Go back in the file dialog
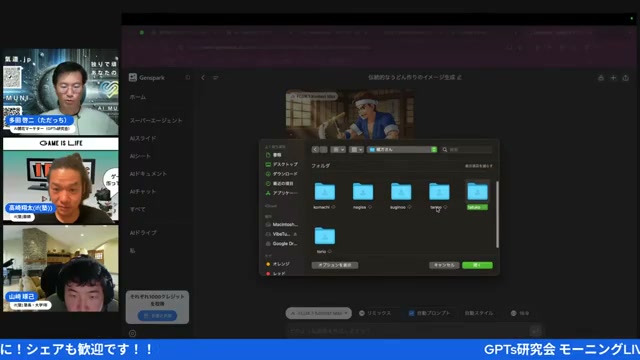 click(315, 150)
